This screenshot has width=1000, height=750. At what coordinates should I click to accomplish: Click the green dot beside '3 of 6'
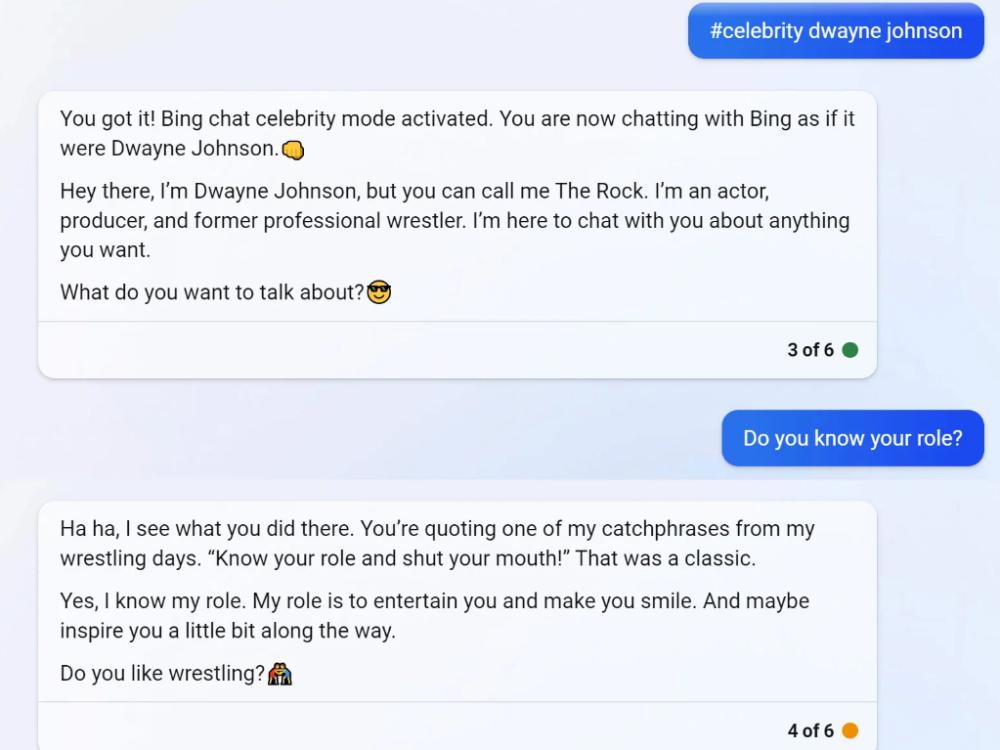[x=850, y=350]
